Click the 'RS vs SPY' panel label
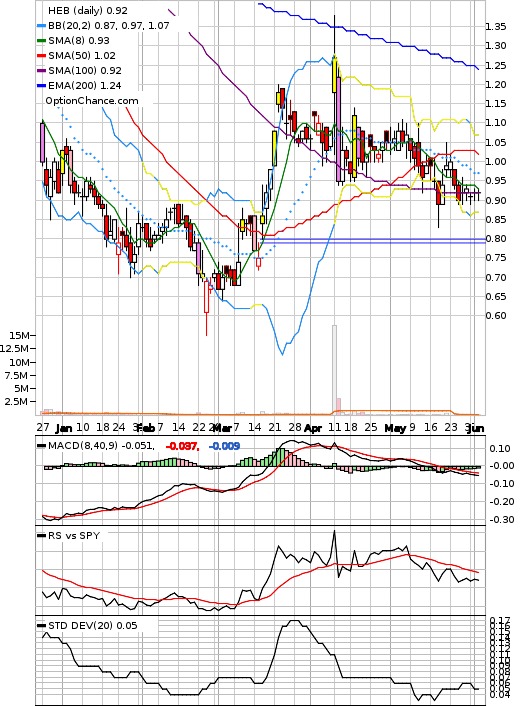526x706 pixels. [x=74, y=536]
